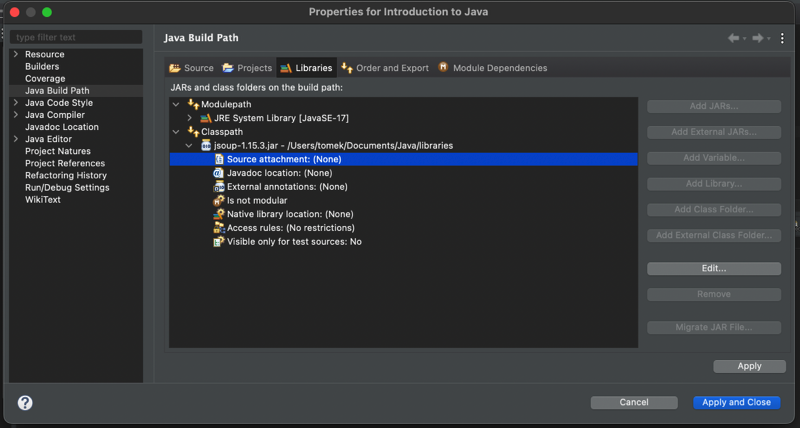The image size is (800, 428).
Task: Open the view menu dropdown in header
Action: tap(781, 38)
